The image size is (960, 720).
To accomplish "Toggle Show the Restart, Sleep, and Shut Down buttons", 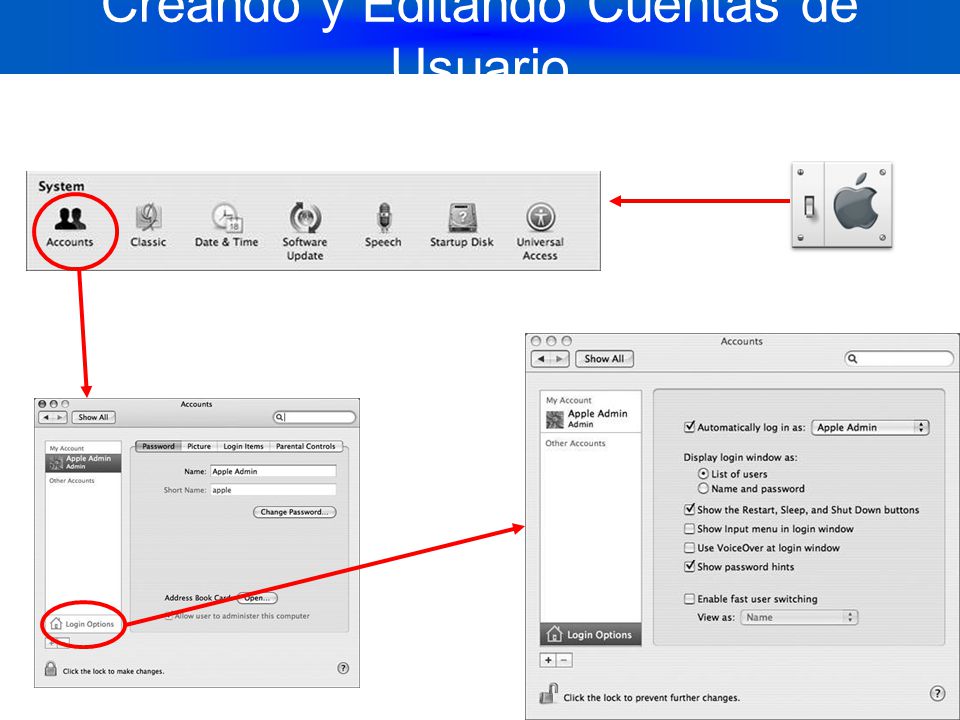I will click(689, 509).
